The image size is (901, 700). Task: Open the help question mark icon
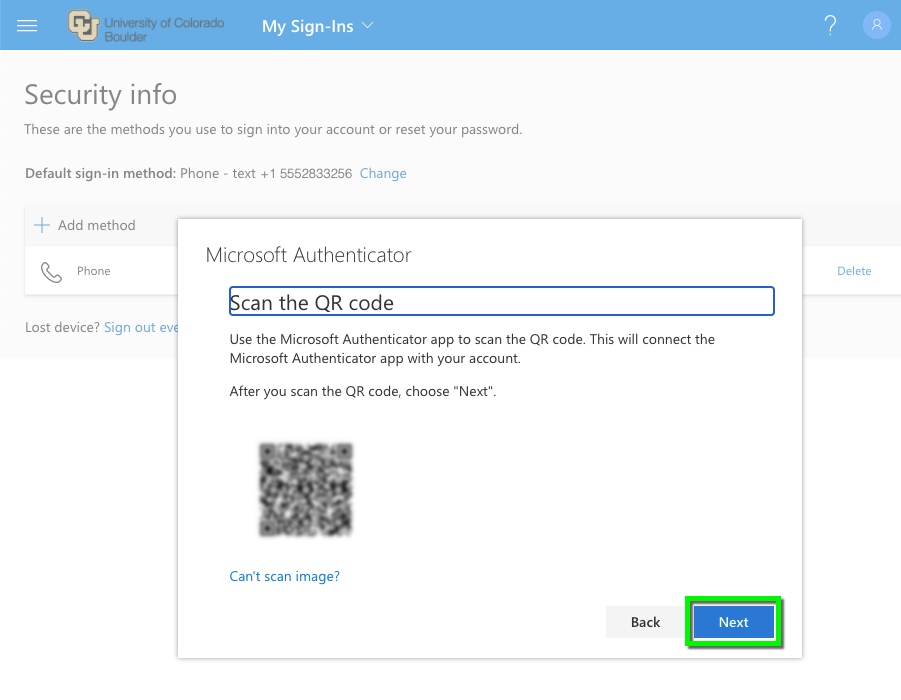830,25
